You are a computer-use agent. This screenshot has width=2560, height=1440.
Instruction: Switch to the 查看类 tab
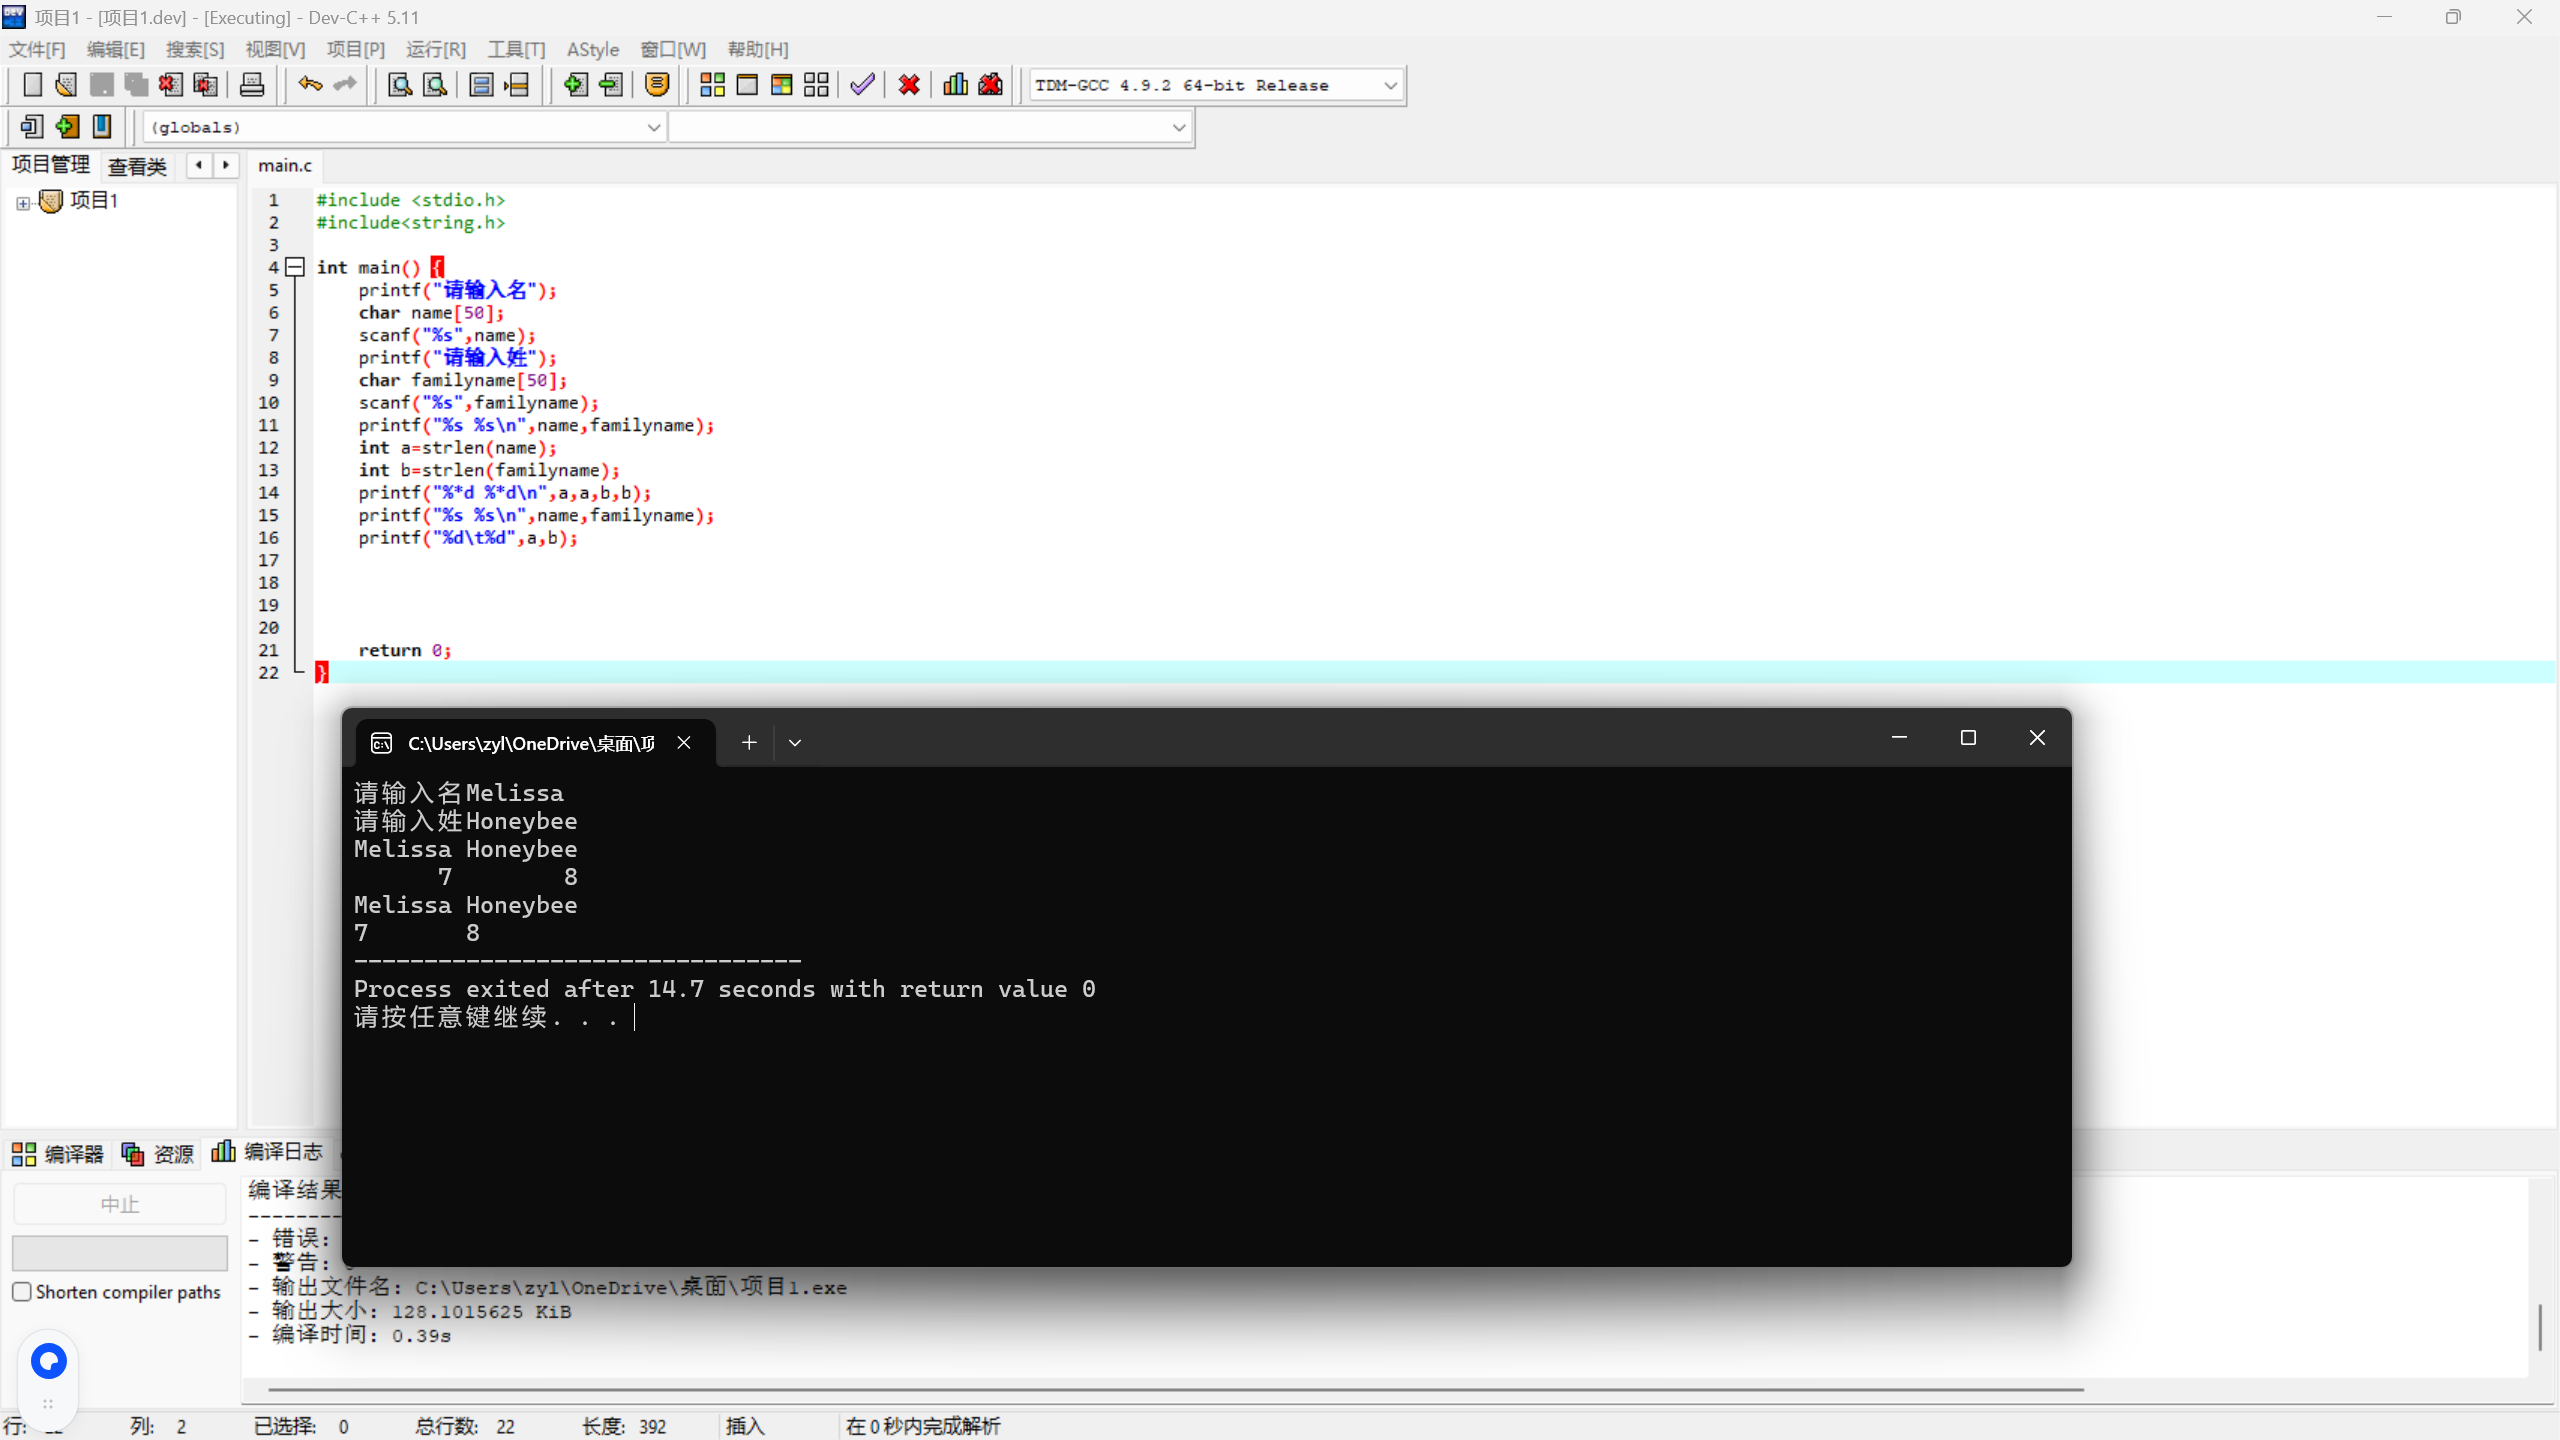pos(138,166)
